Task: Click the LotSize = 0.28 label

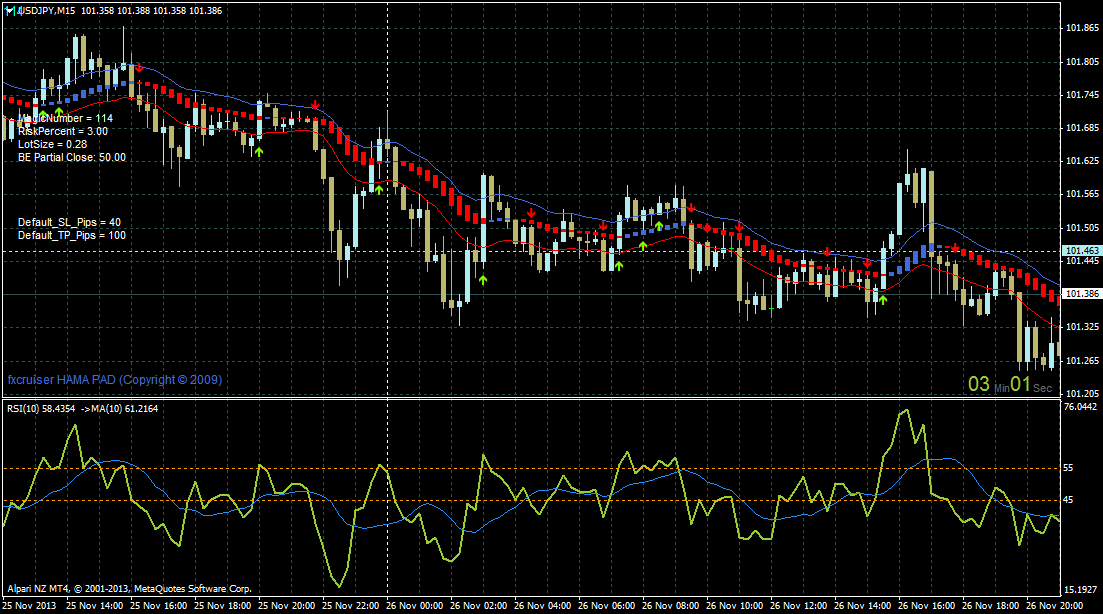Action: coord(52,144)
